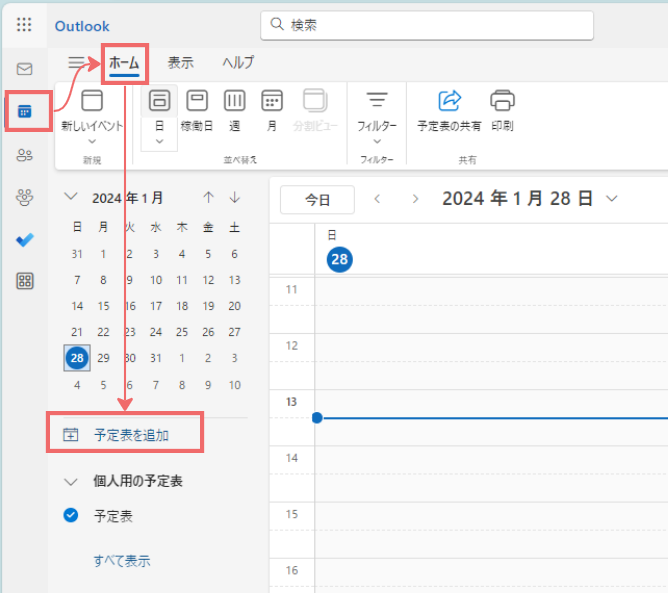
Task: Share calendar (予定表の共有)
Action: pos(449,109)
